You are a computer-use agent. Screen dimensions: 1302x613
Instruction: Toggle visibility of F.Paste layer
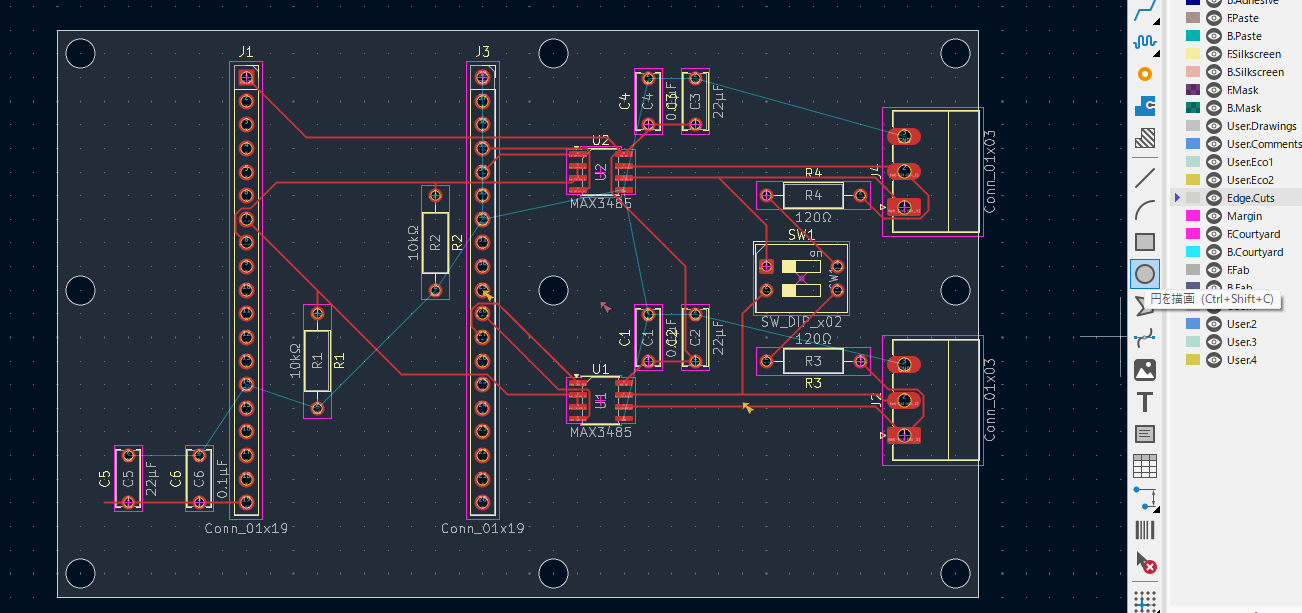tap(1214, 18)
